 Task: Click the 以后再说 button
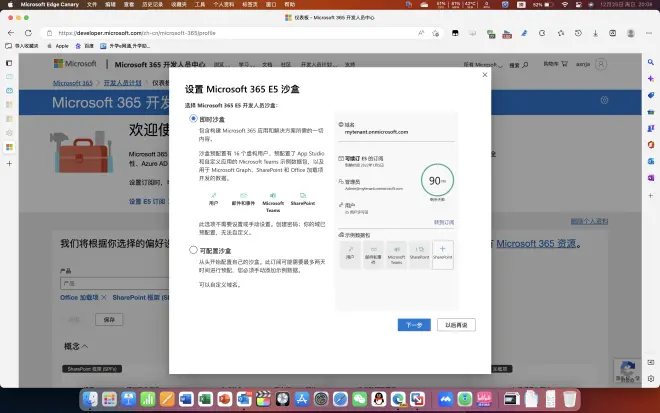coord(456,325)
